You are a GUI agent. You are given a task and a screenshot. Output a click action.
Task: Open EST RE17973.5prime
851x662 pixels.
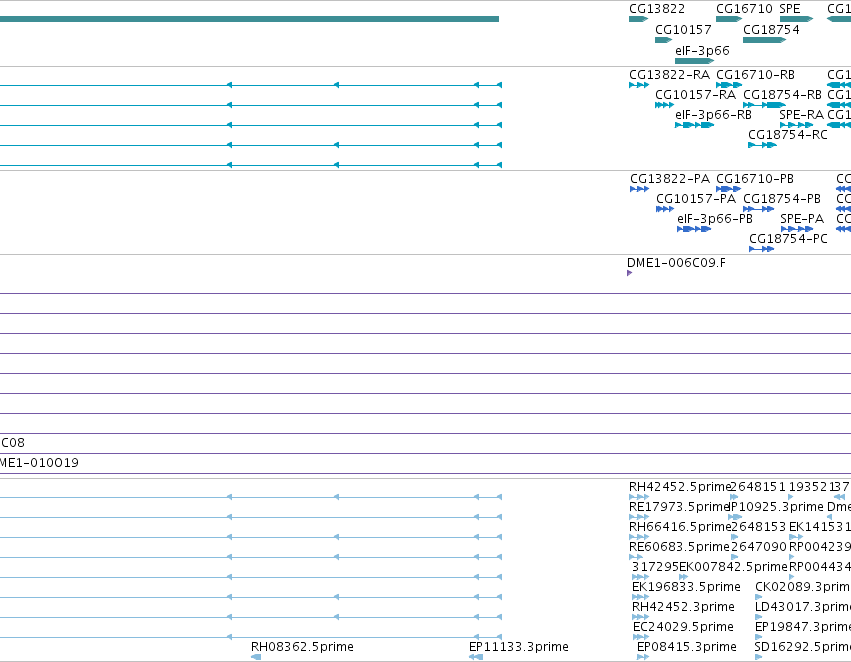pyautogui.click(x=678, y=507)
